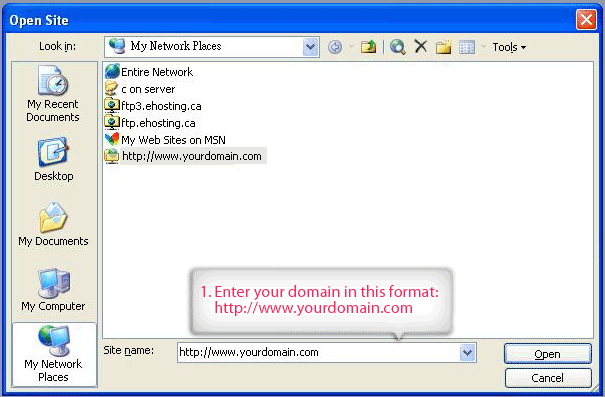Click the Search the Web icon
The width and height of the screenshot is (605, 397).
point(397,47)
